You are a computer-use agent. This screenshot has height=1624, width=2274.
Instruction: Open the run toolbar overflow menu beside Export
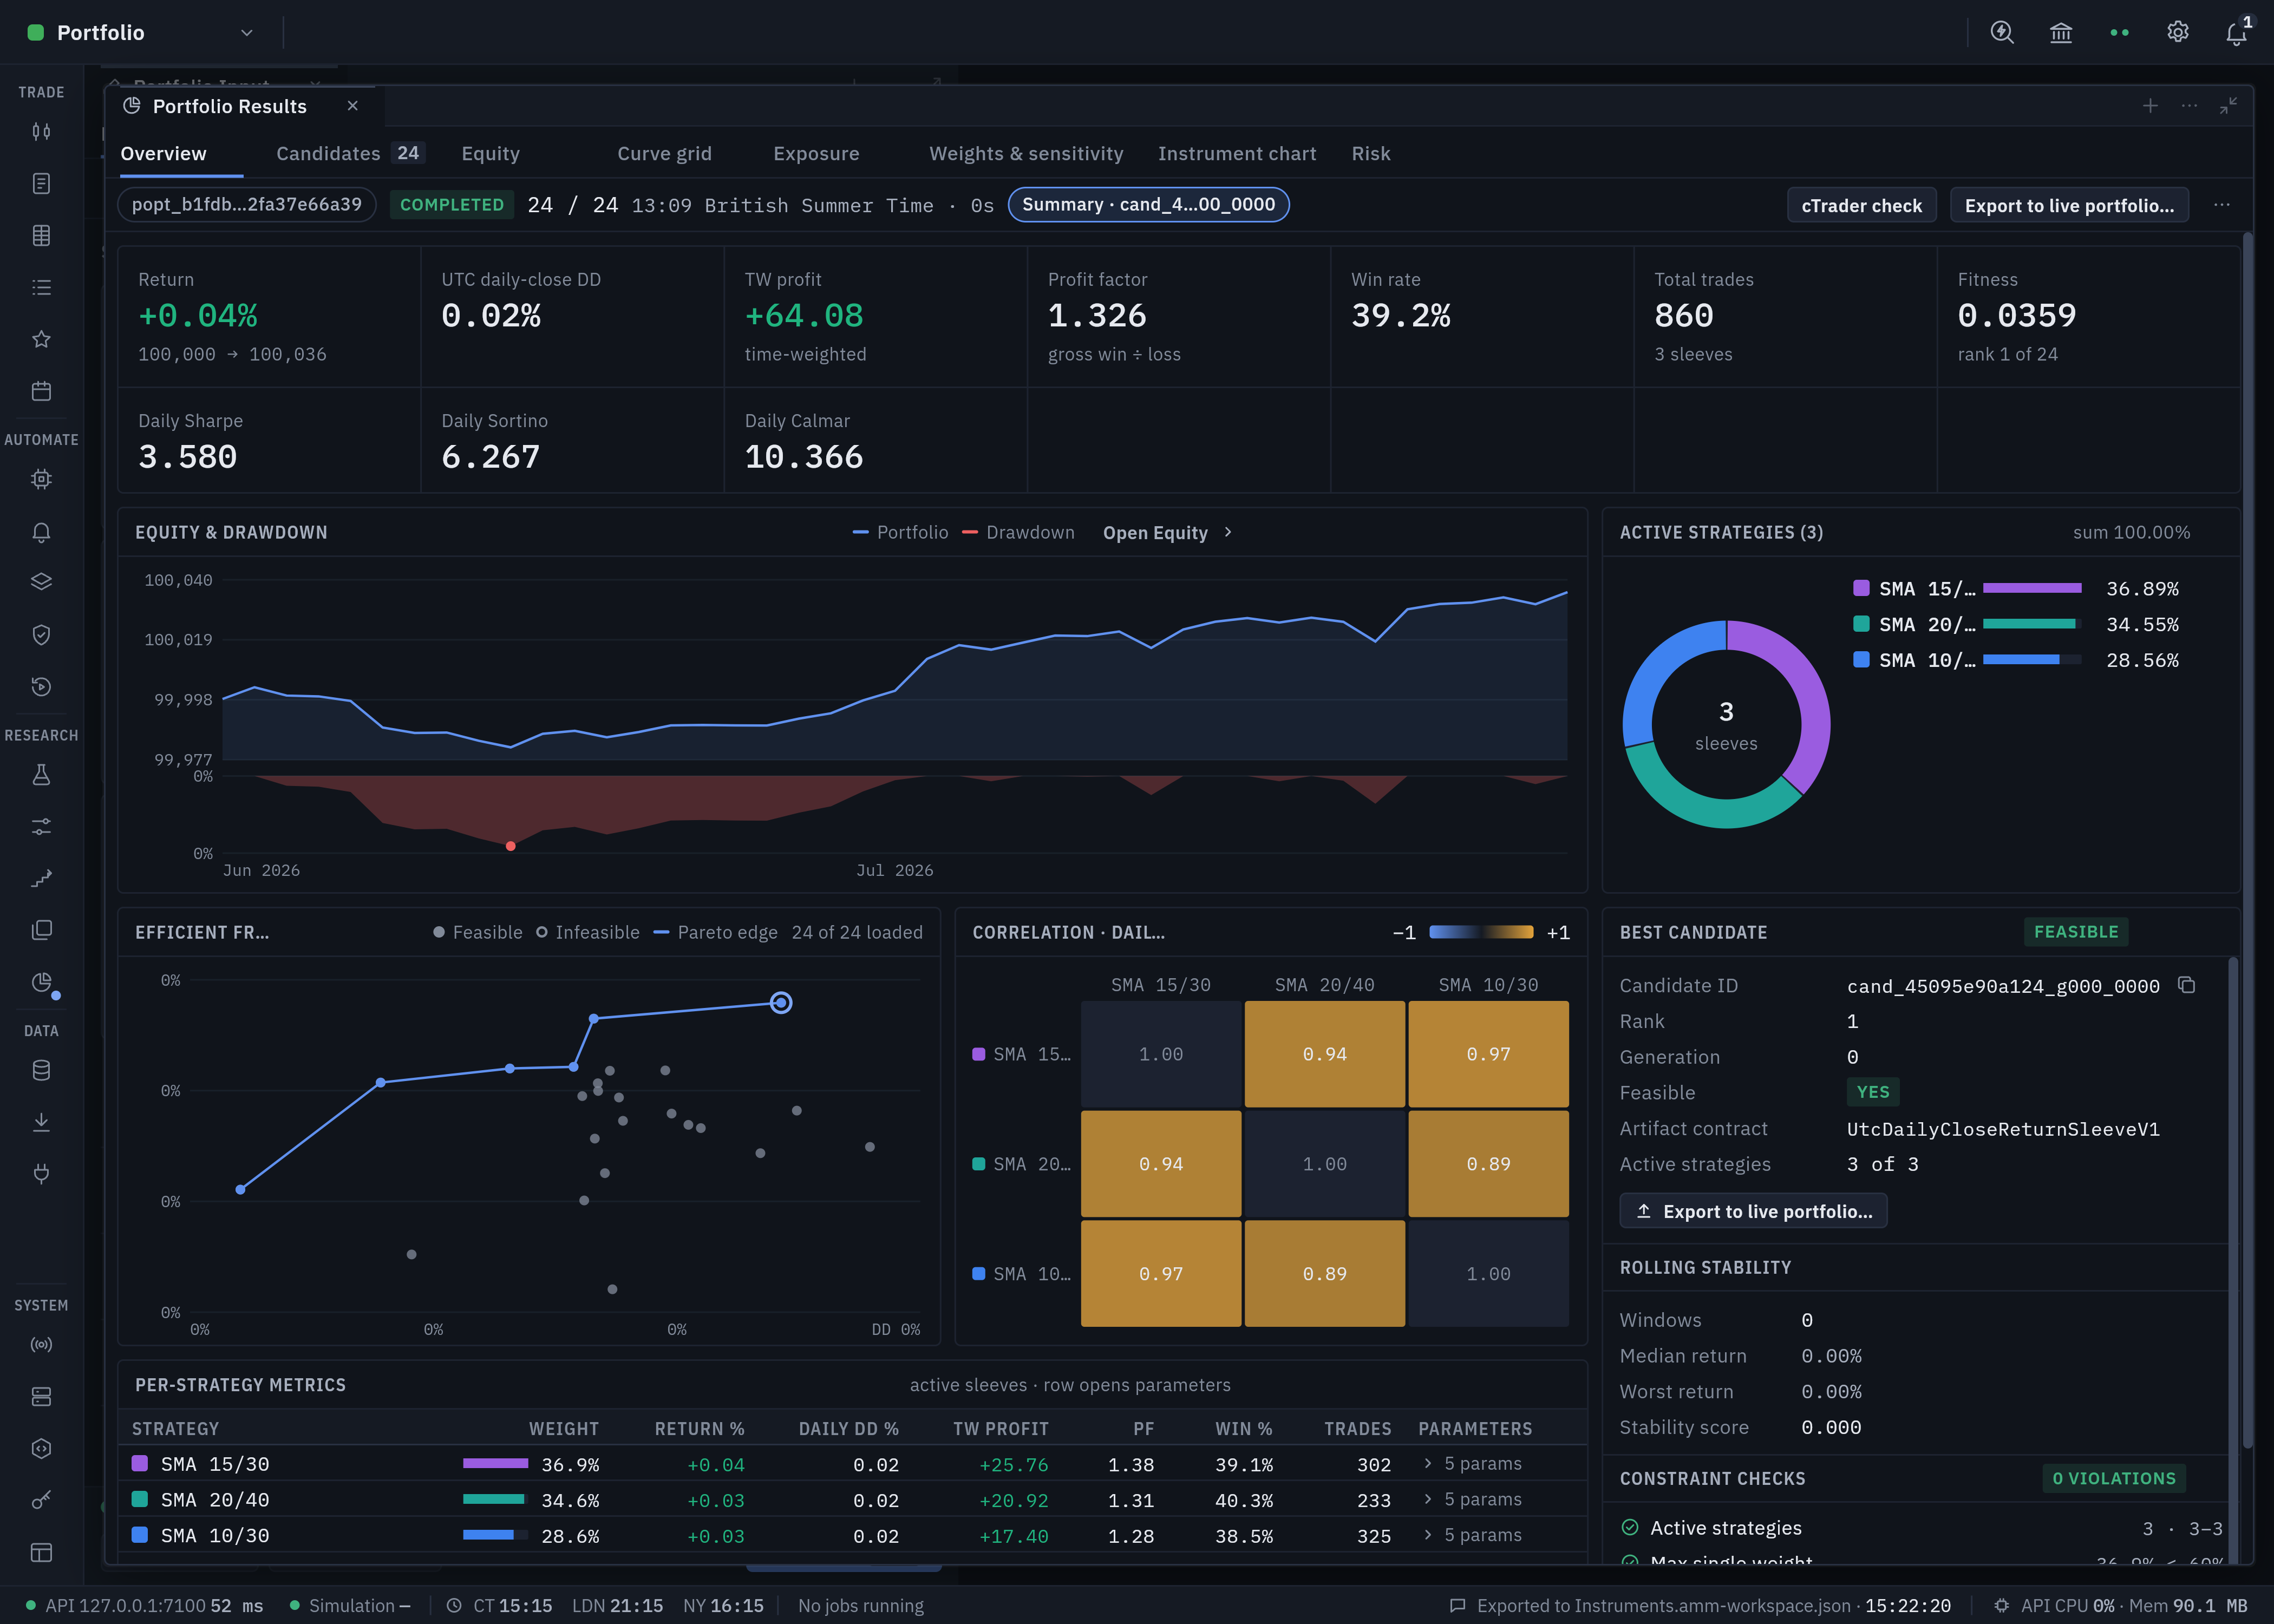point(2222,205)
